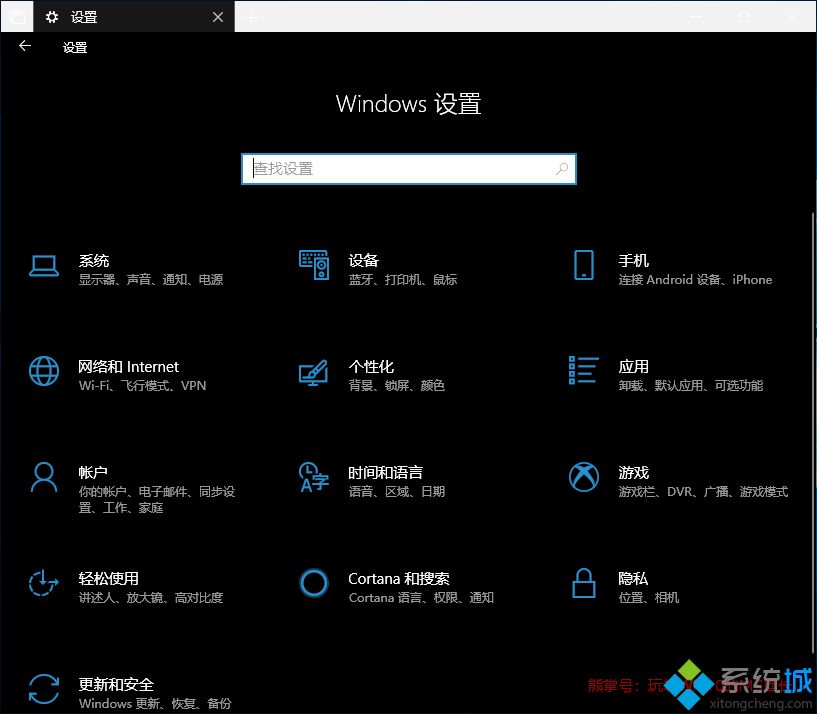The image size is (817, 714).
Task: Focus the 查找设置 search field
Action: click(x=409, y=169)
